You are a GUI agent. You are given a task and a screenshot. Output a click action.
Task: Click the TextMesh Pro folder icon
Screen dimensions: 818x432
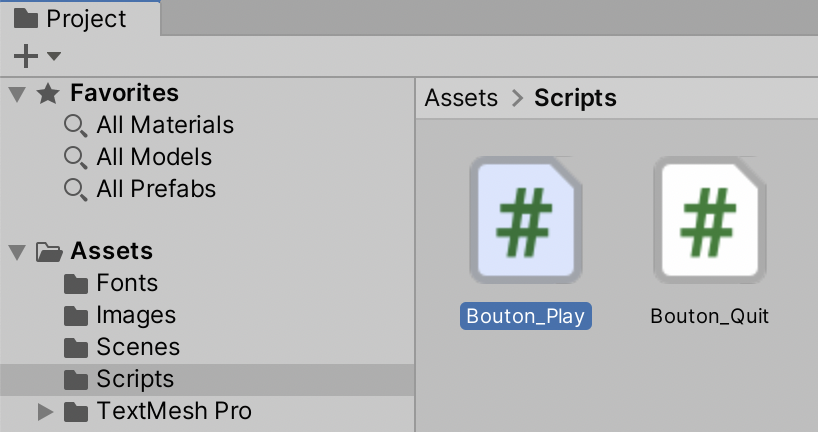(76, 411)
